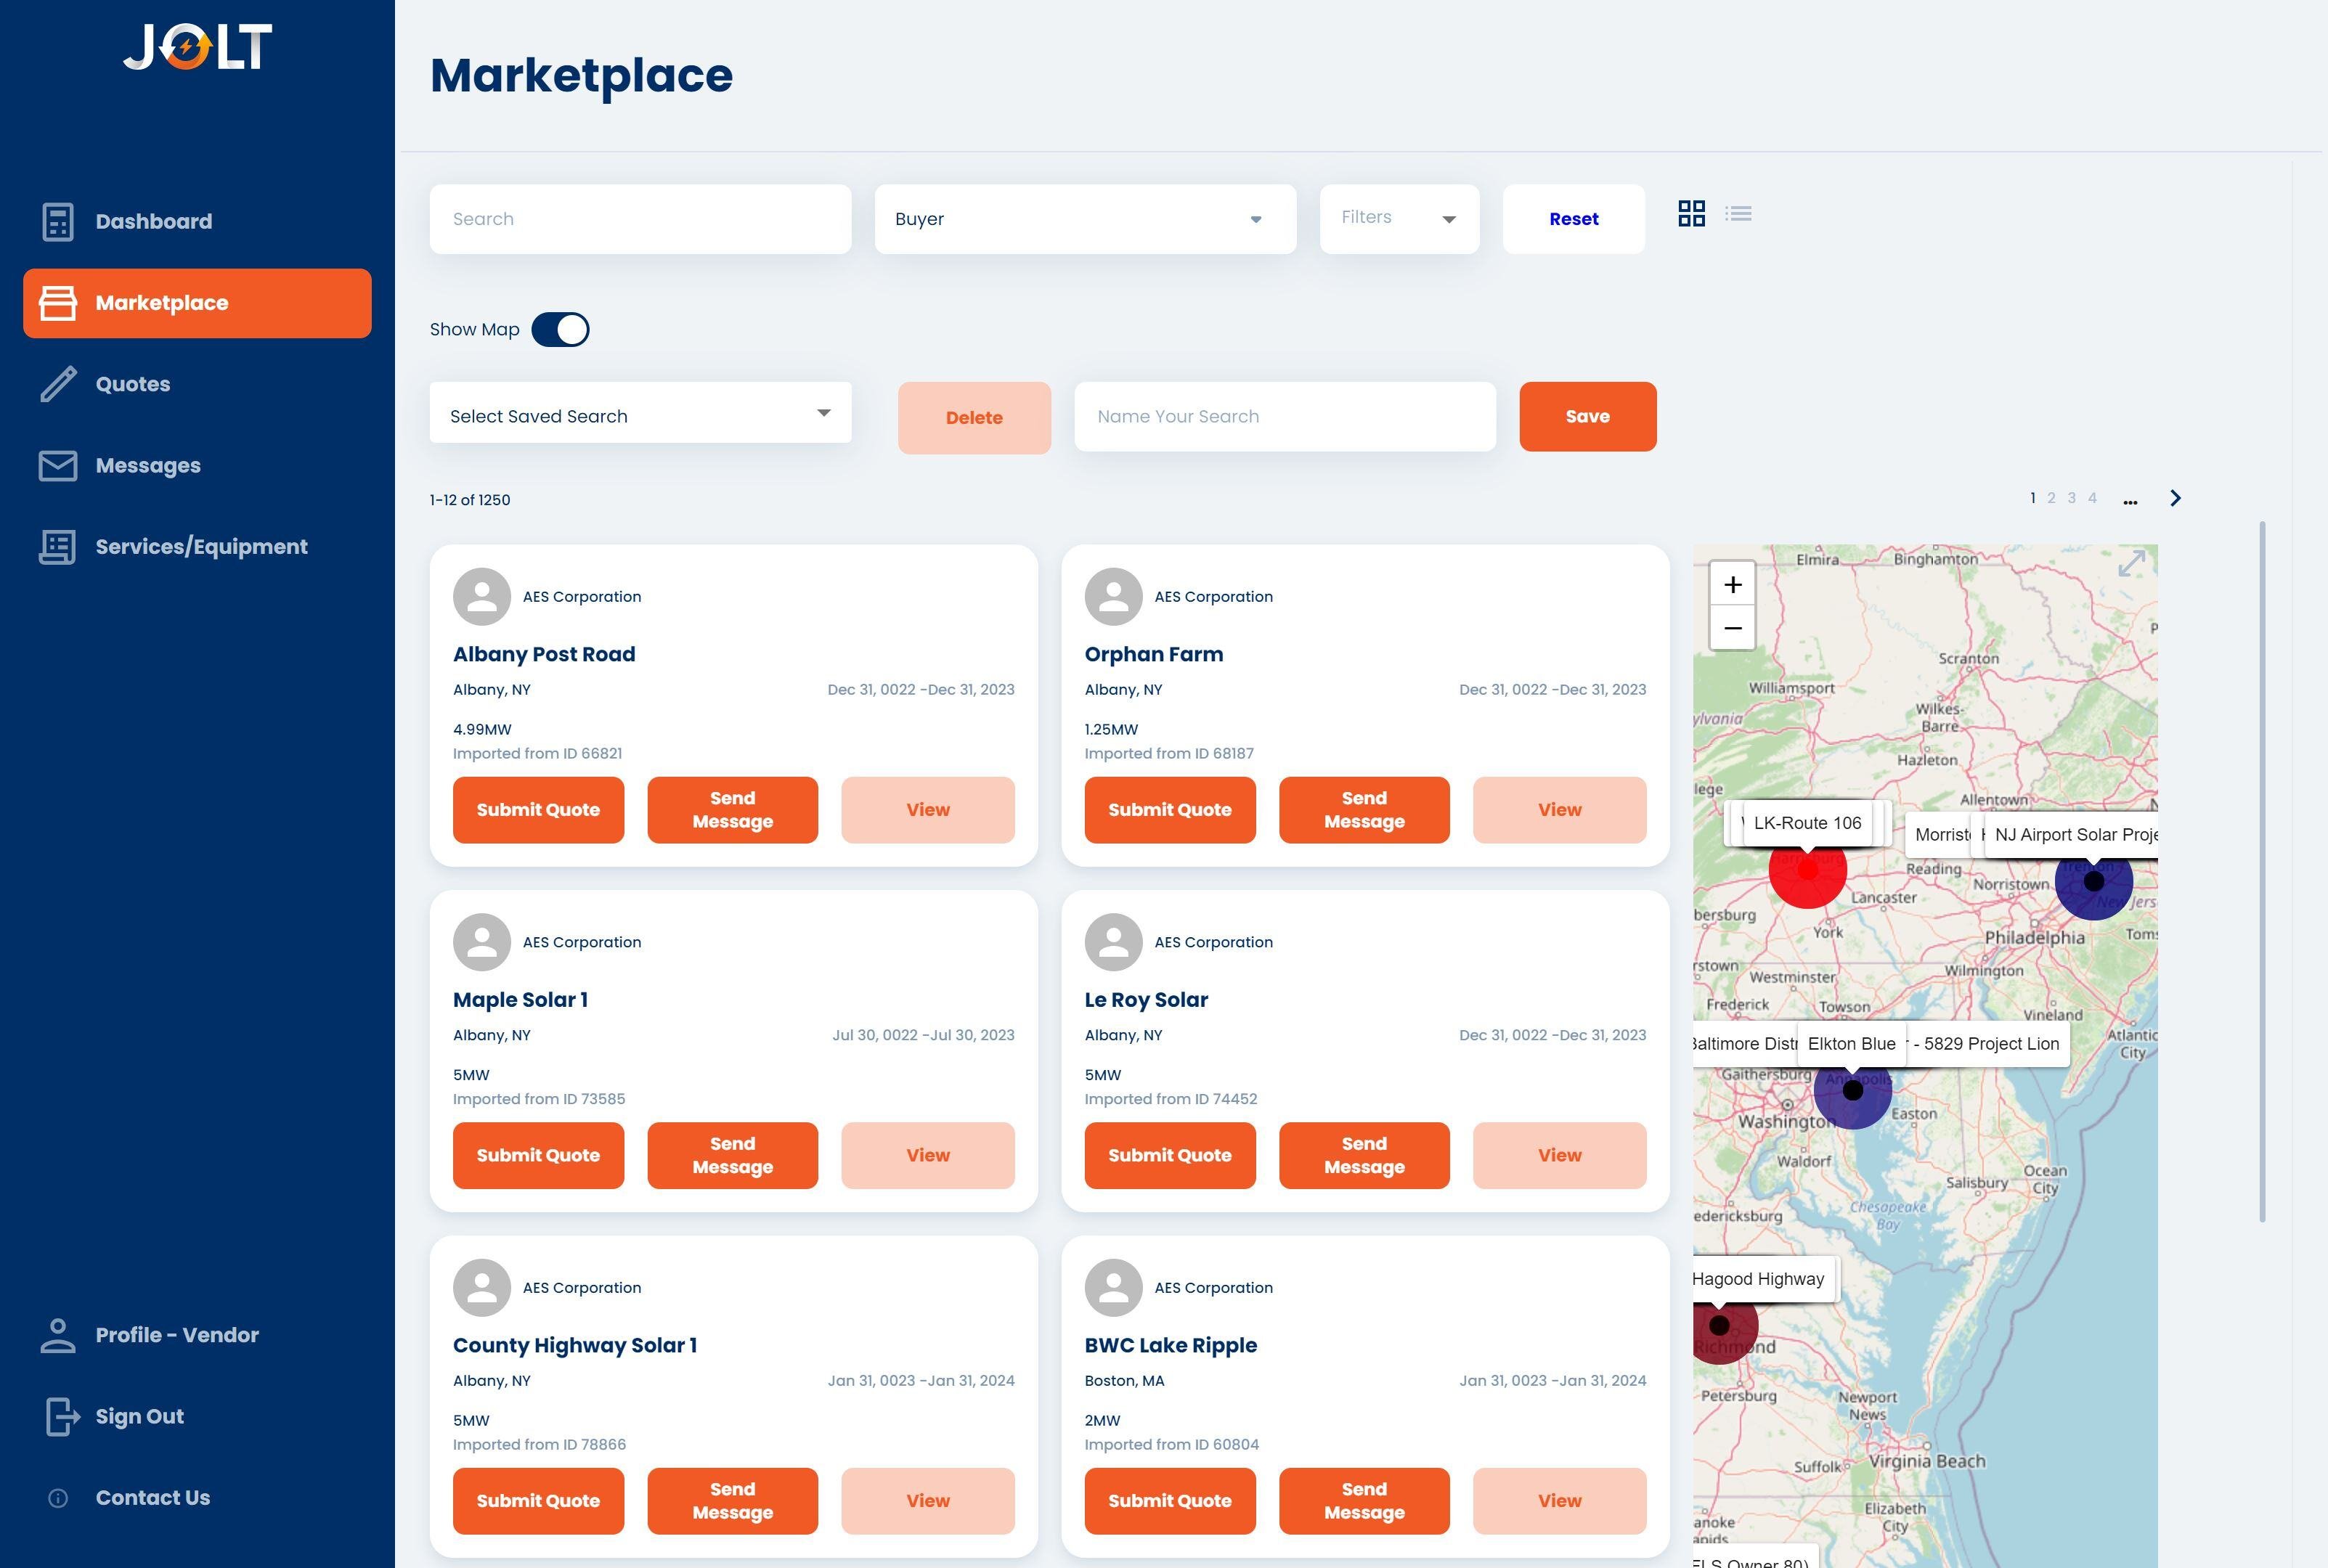
Task: Open the Messages section
Action: [x=147, y=465]
